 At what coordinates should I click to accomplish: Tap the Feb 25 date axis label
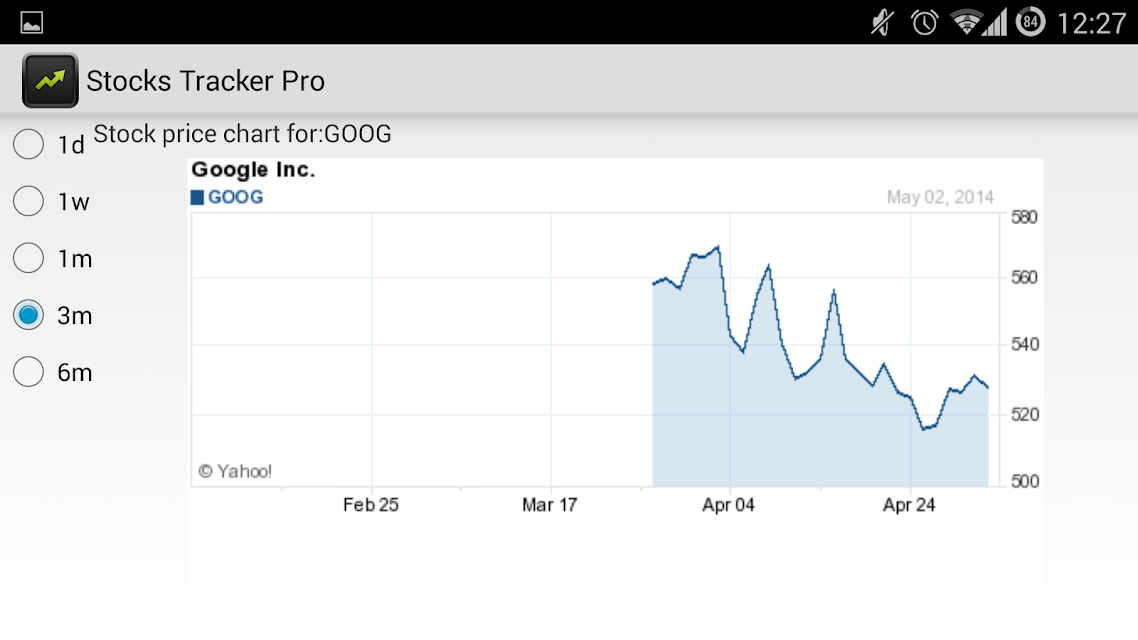coord(371,505)
